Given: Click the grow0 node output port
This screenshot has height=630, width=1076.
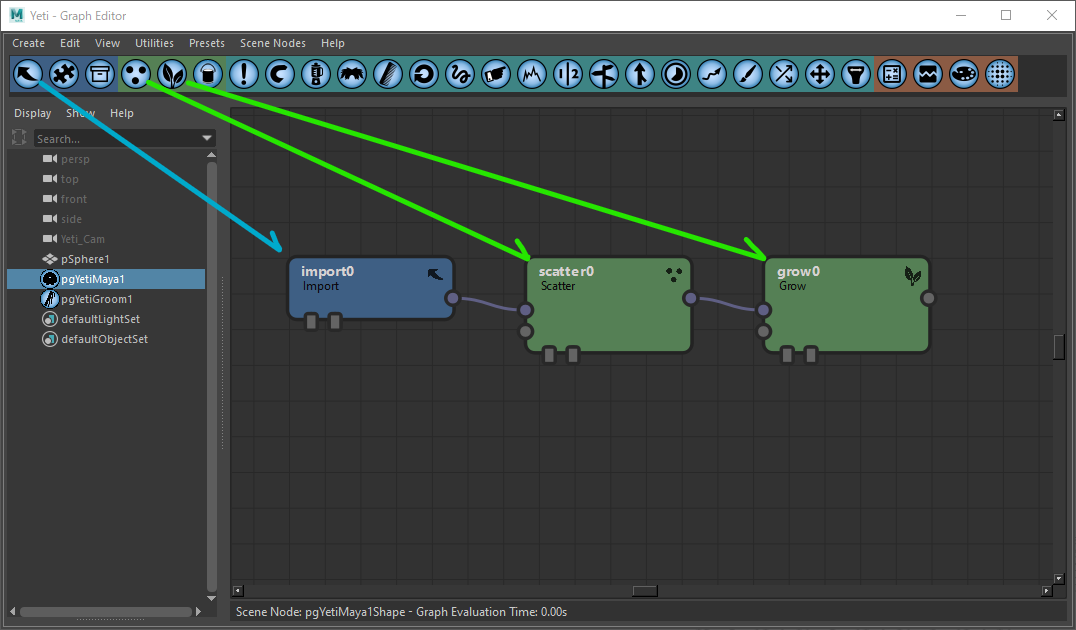Looking at the screenshot, I should pos(928,298).
